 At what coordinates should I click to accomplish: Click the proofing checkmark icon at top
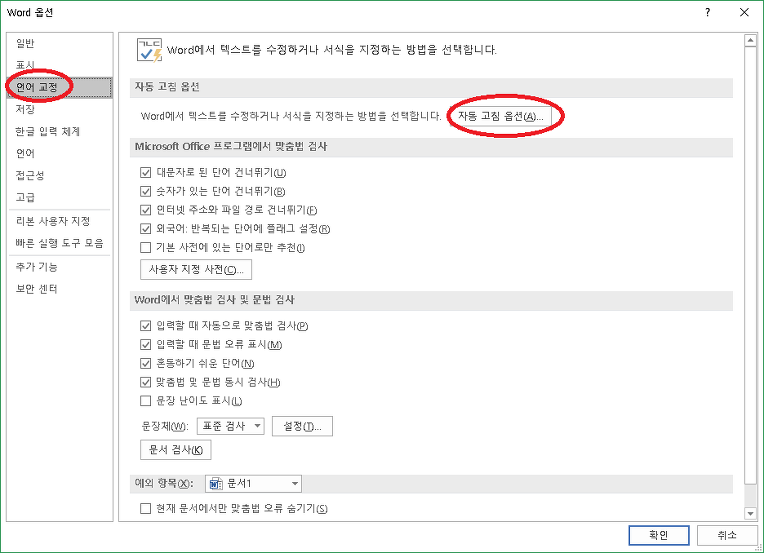point(149,50)
